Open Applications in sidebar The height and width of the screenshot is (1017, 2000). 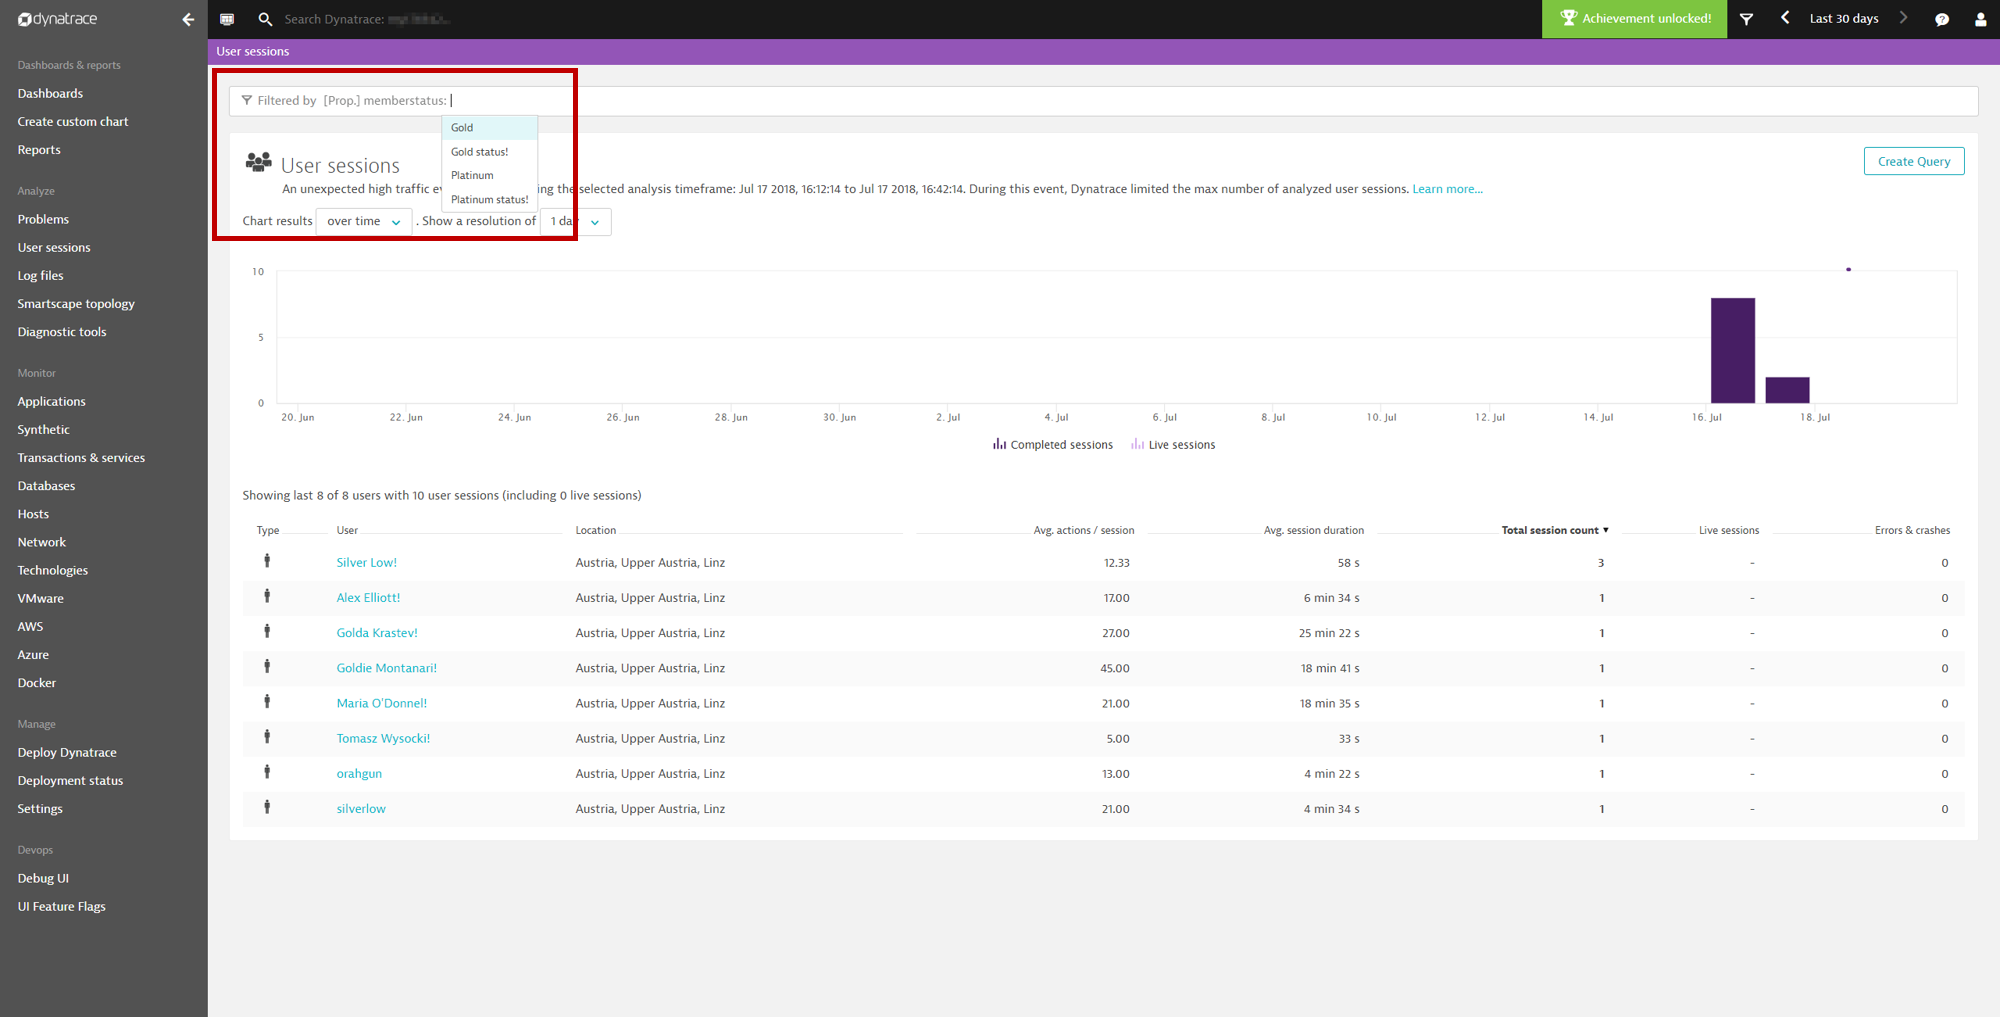pyautogui.click(x=52, y=401)
